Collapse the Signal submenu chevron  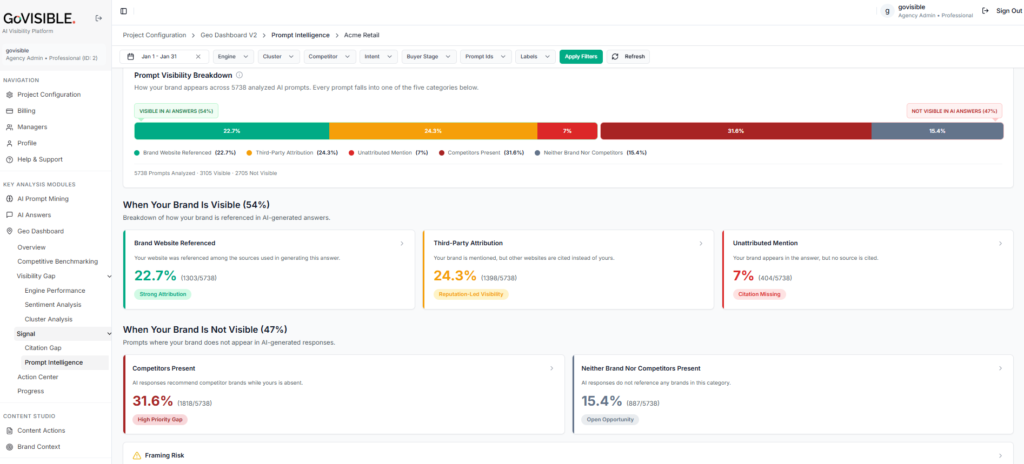(109, 334)
